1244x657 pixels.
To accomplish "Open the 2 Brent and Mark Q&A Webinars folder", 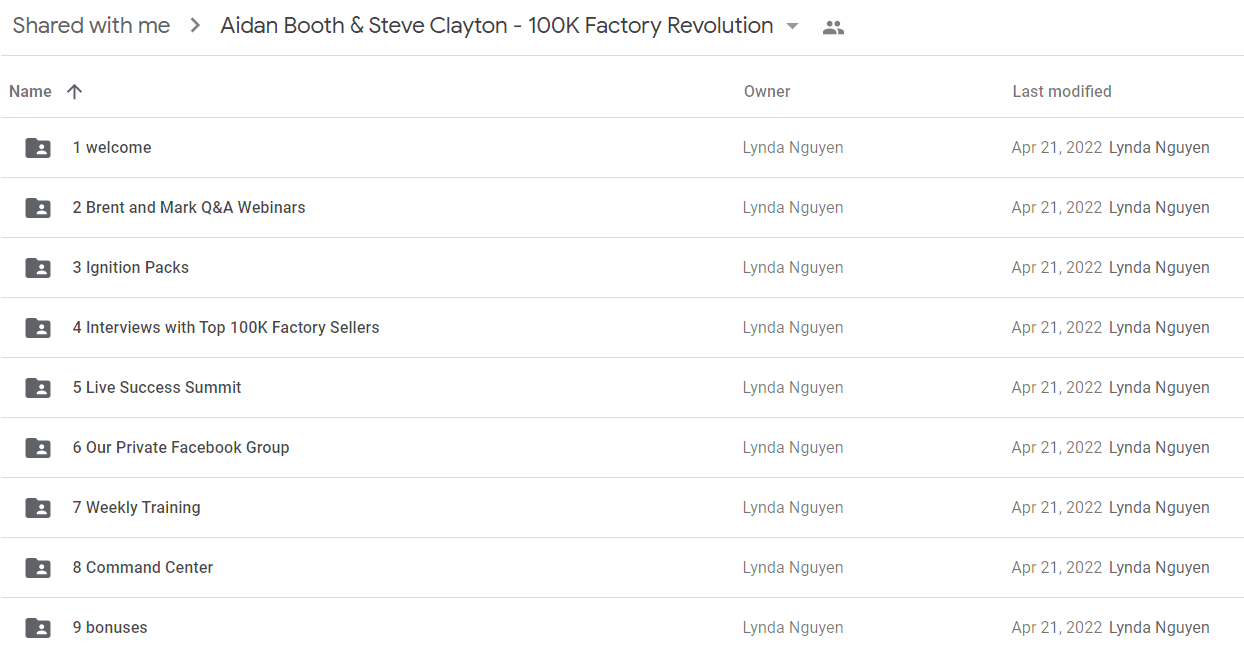I will pos(189,207).
